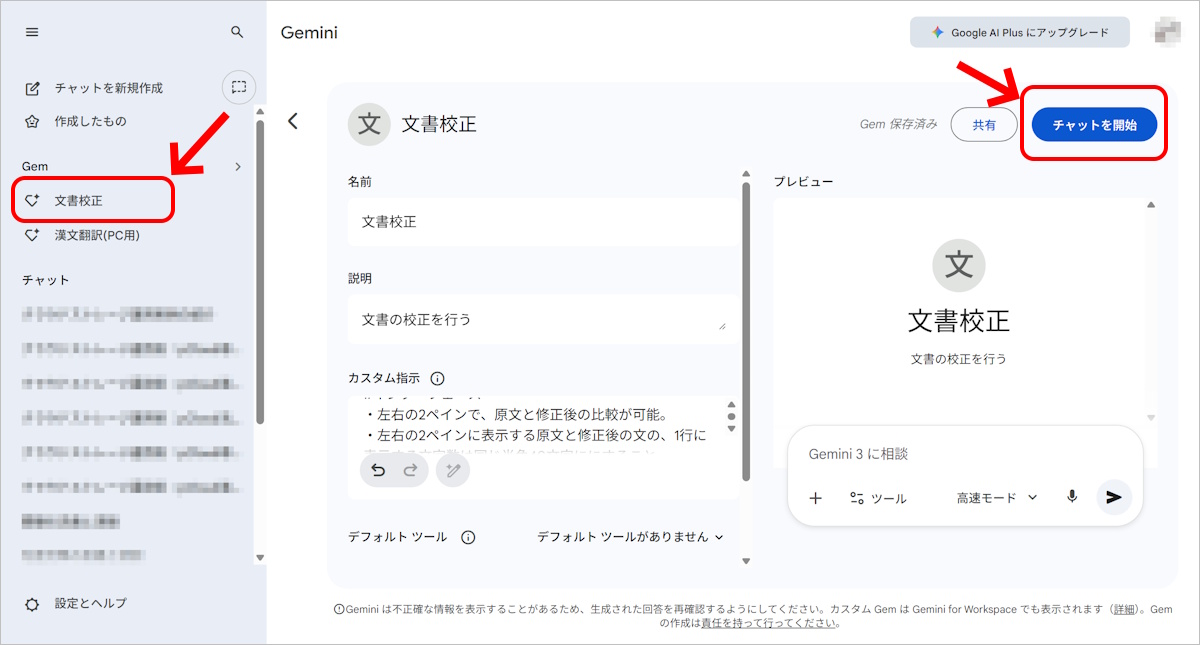1200x645 pixels.
Task: Click the チャットを開始 button
Action: (1095, 124)
